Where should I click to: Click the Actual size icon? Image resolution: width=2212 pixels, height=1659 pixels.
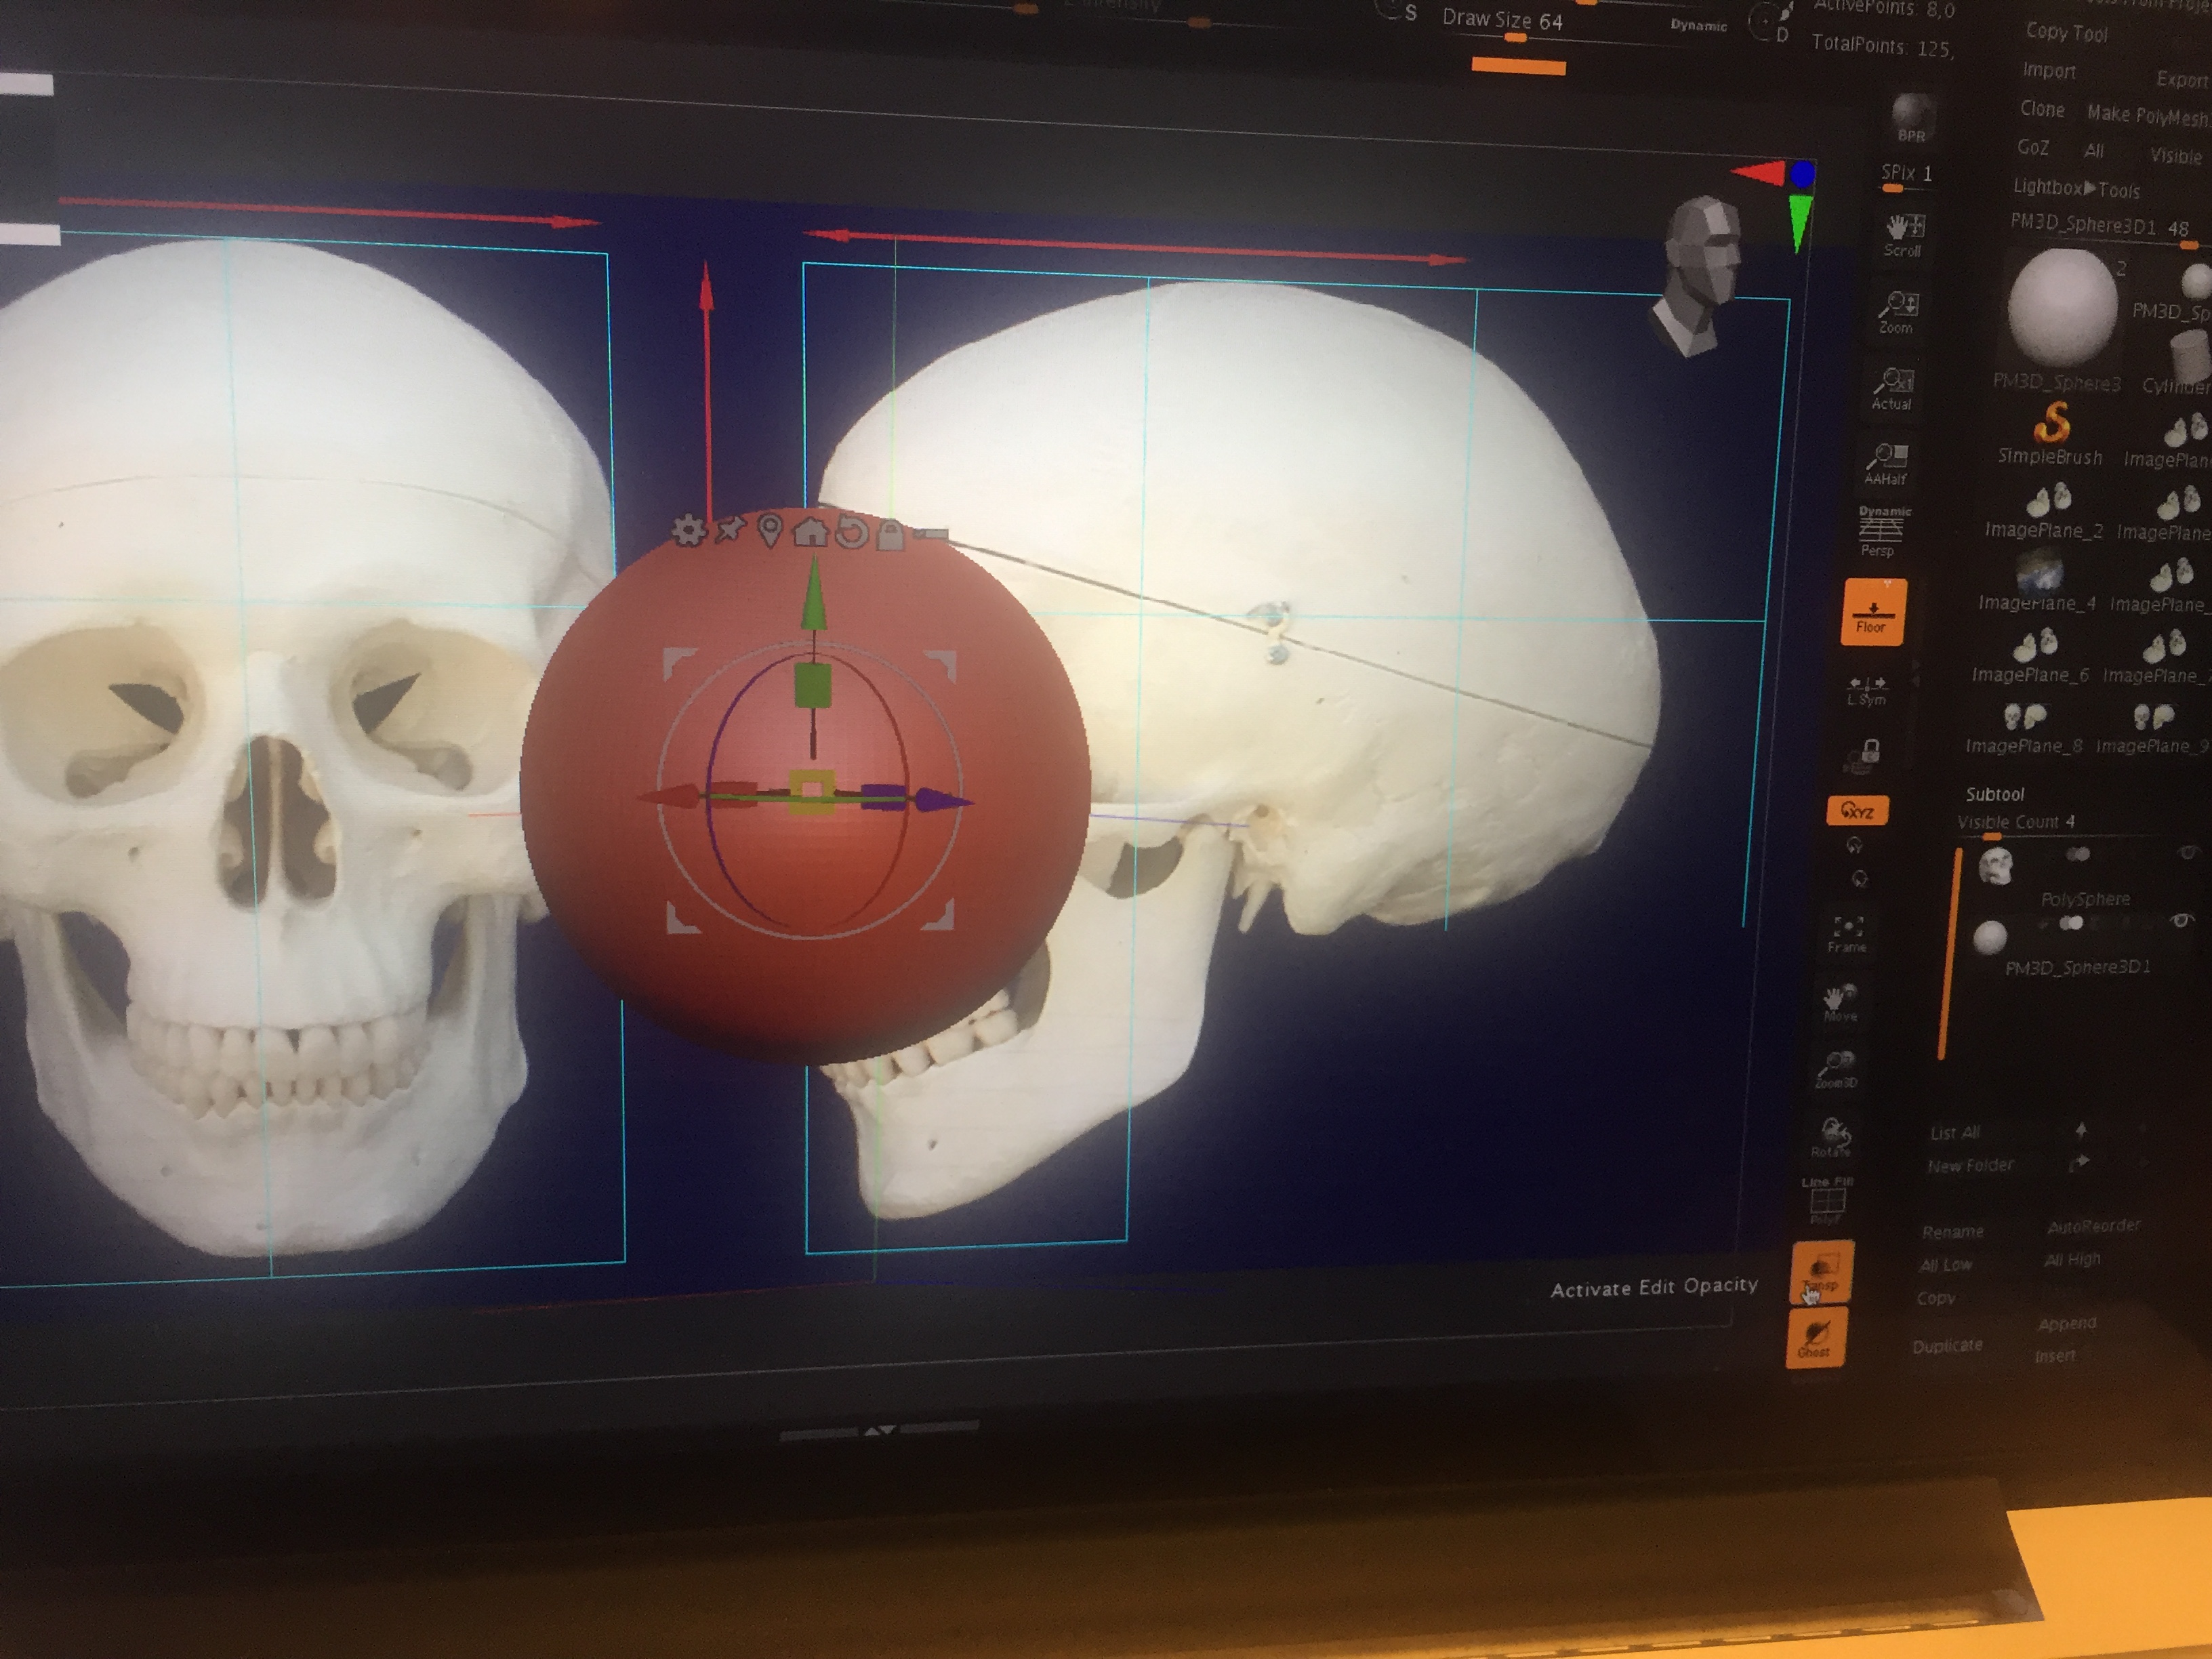(1891, 388)
